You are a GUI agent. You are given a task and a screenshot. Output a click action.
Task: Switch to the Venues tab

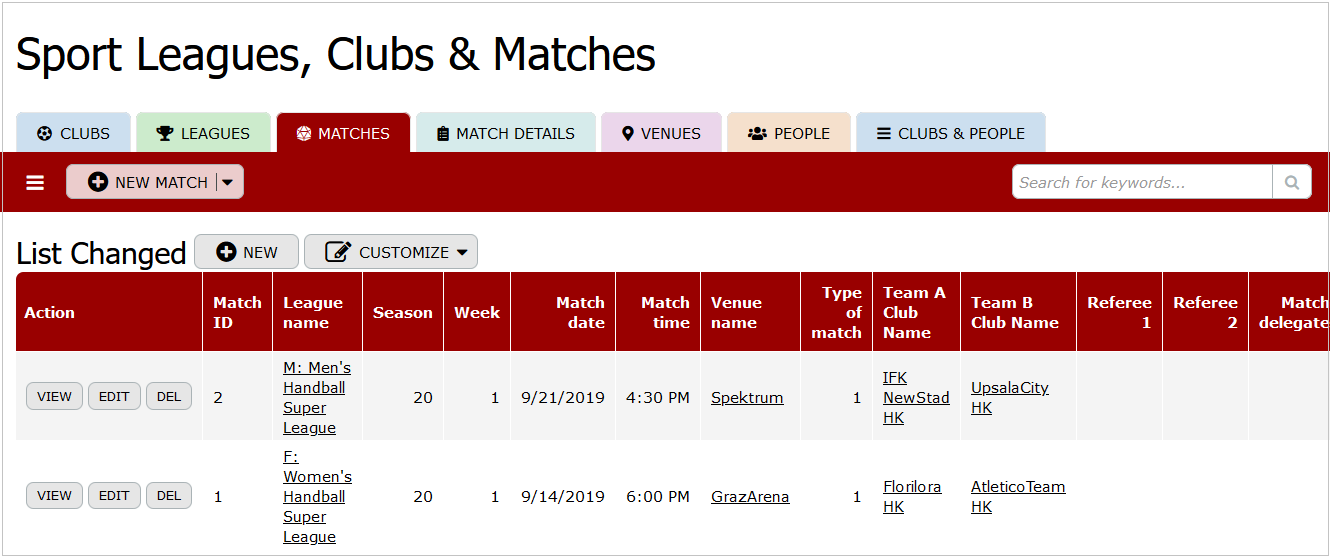coord(661,133)
